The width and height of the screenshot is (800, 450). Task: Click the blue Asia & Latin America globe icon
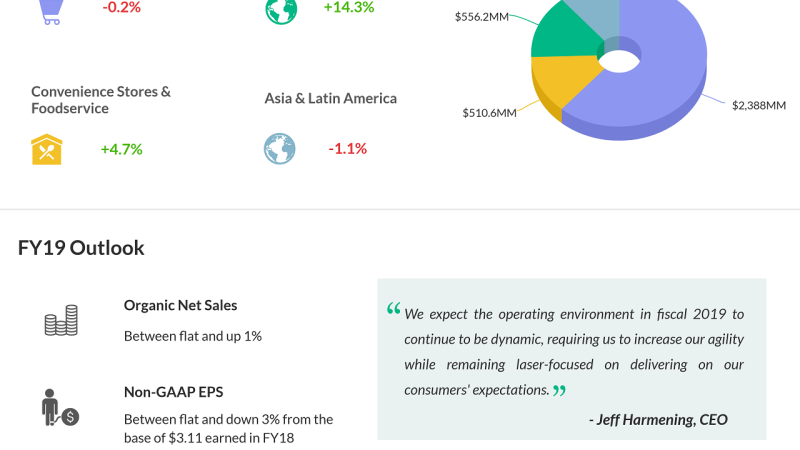coord(280,149)
